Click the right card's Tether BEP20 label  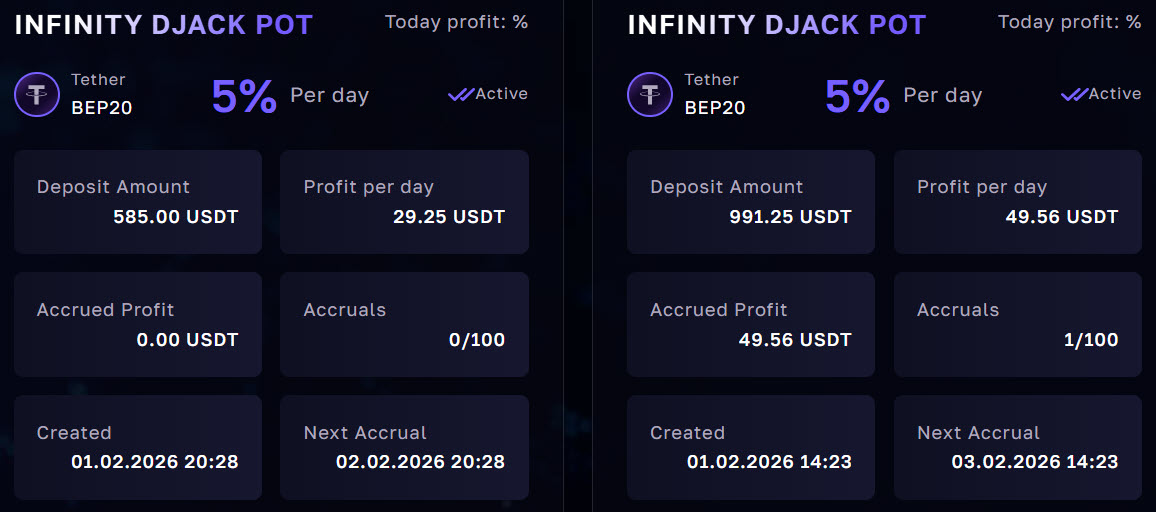[x=714, y=94]
